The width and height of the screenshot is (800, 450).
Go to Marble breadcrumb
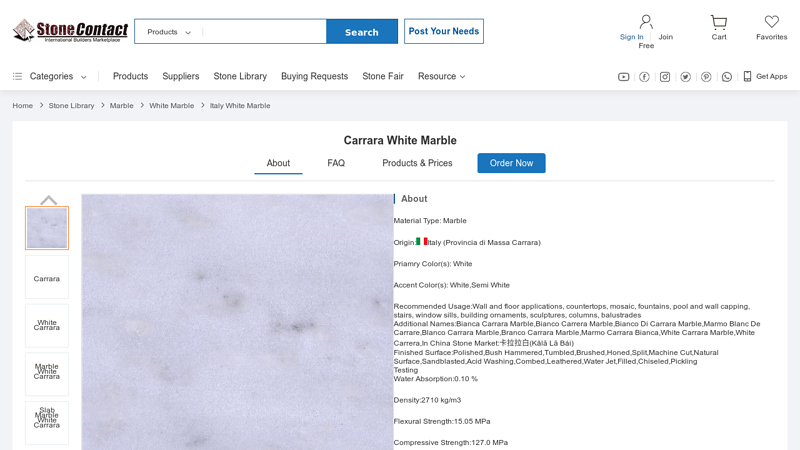point(121,106)
